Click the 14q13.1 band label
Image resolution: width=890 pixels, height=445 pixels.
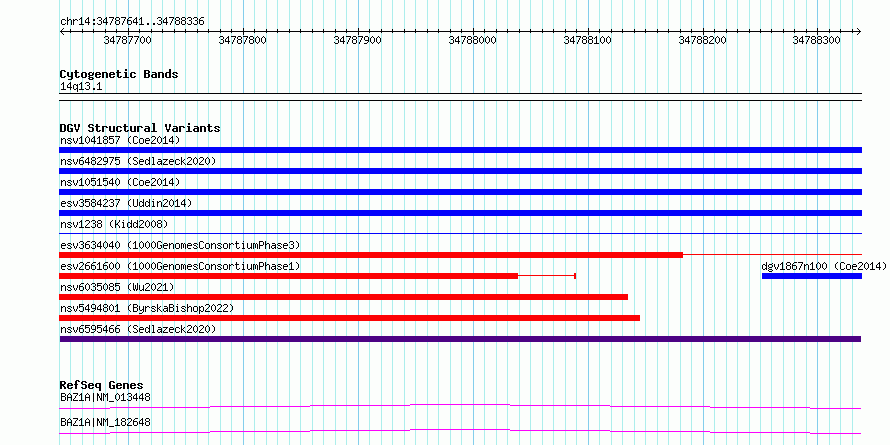click(x=81, y=87)
